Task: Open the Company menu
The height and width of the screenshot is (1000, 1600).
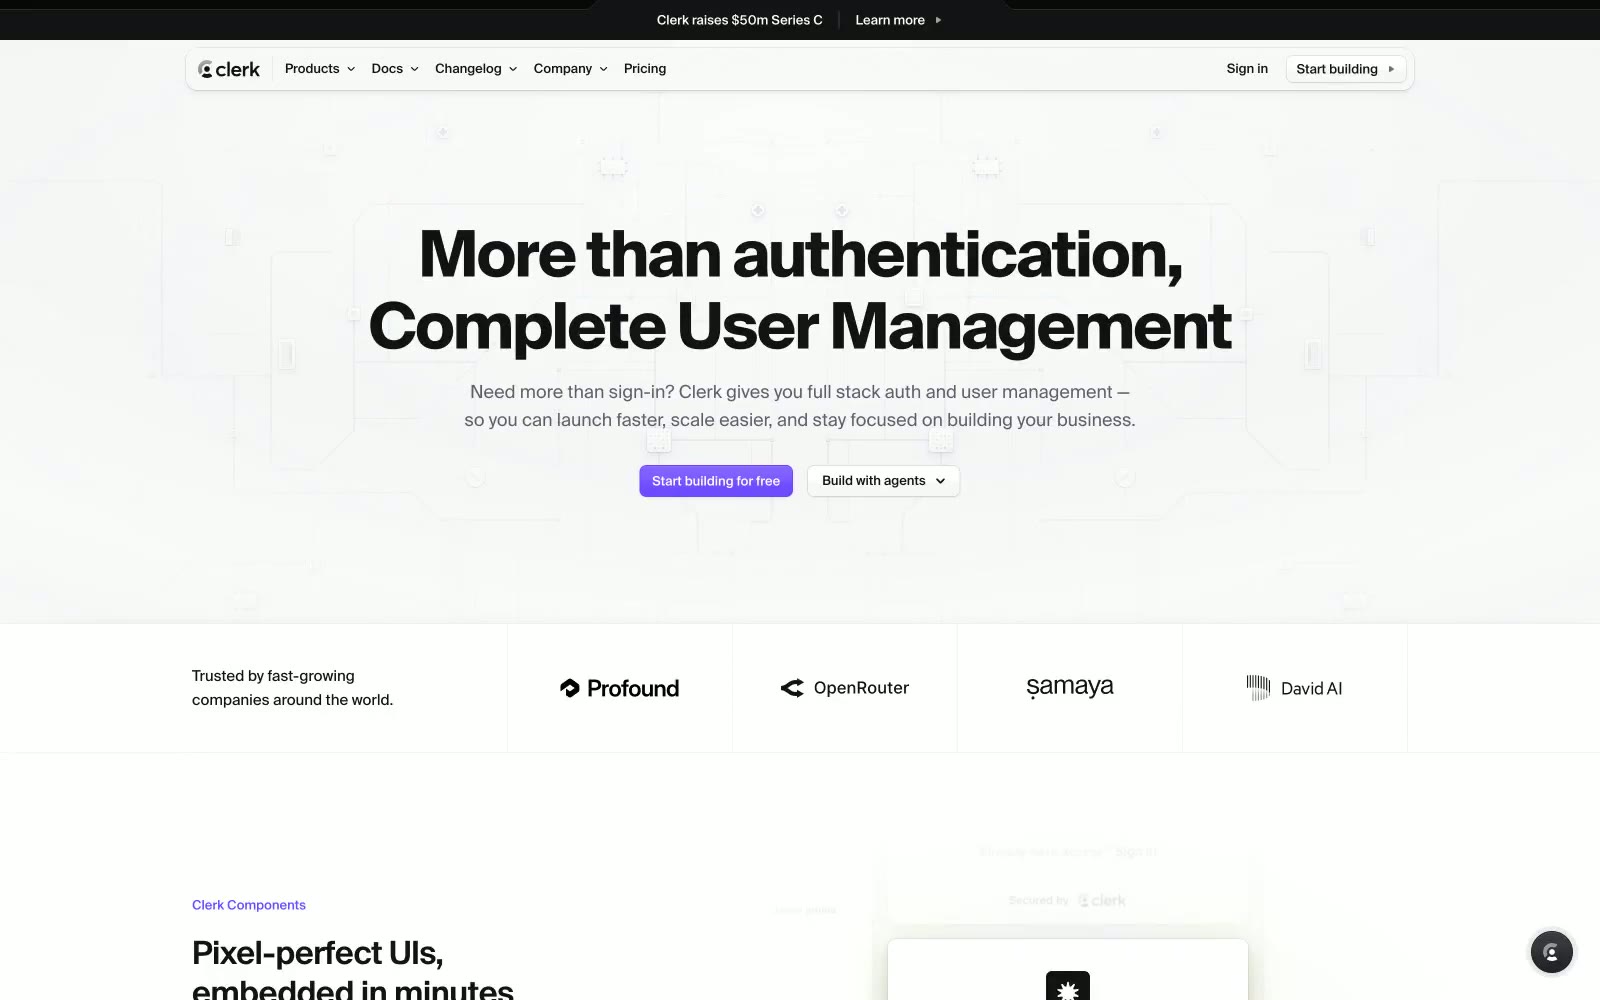Action: [x=570, y=69]
